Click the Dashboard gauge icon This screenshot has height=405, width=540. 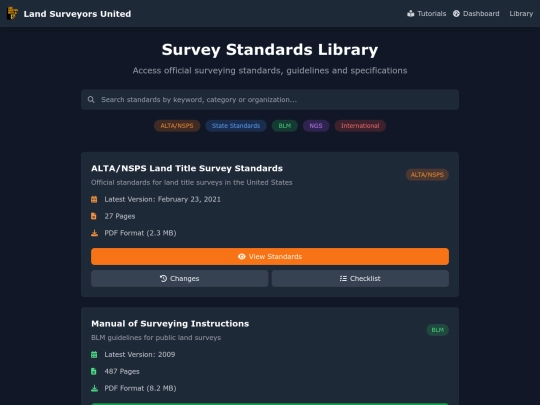point(456,13)
